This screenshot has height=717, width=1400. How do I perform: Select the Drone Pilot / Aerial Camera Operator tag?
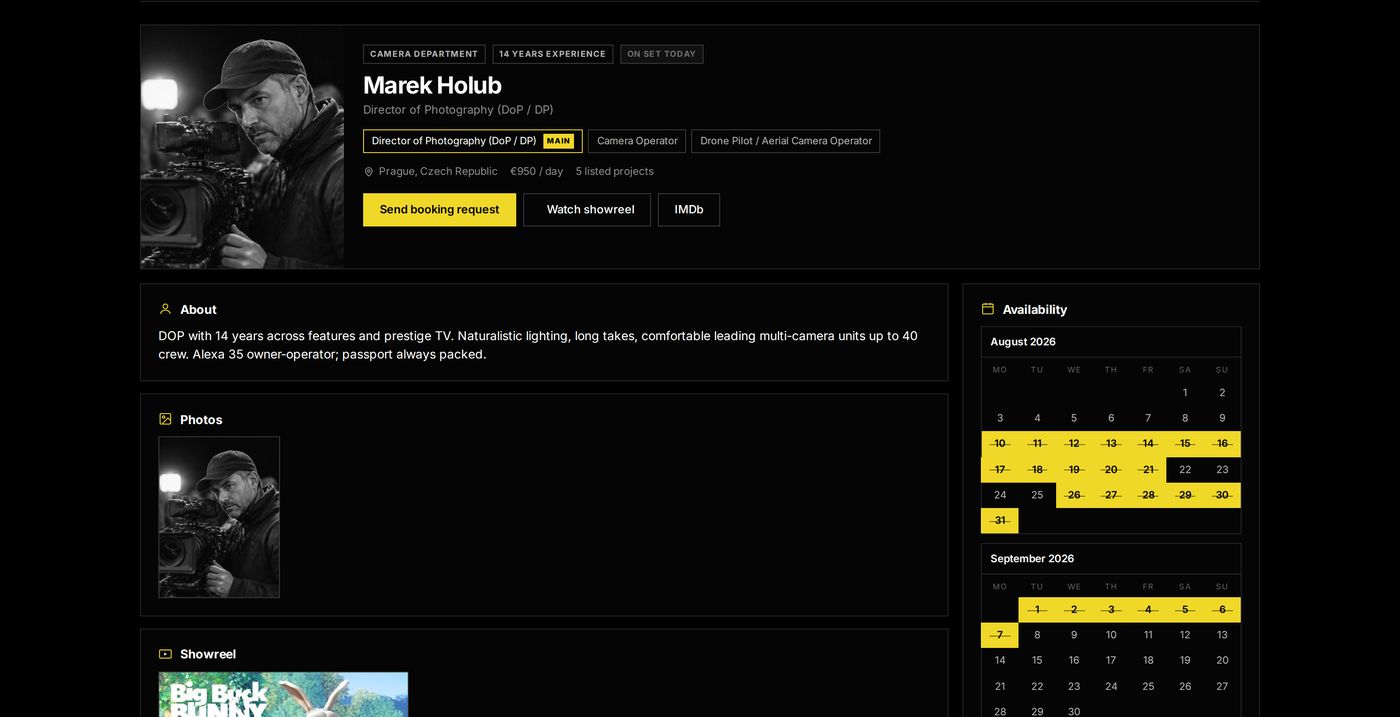click(x=786, y=141)
